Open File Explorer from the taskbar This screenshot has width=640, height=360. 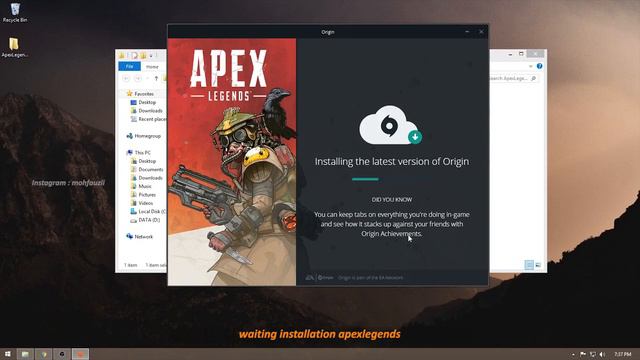click(x=25, y=354)
